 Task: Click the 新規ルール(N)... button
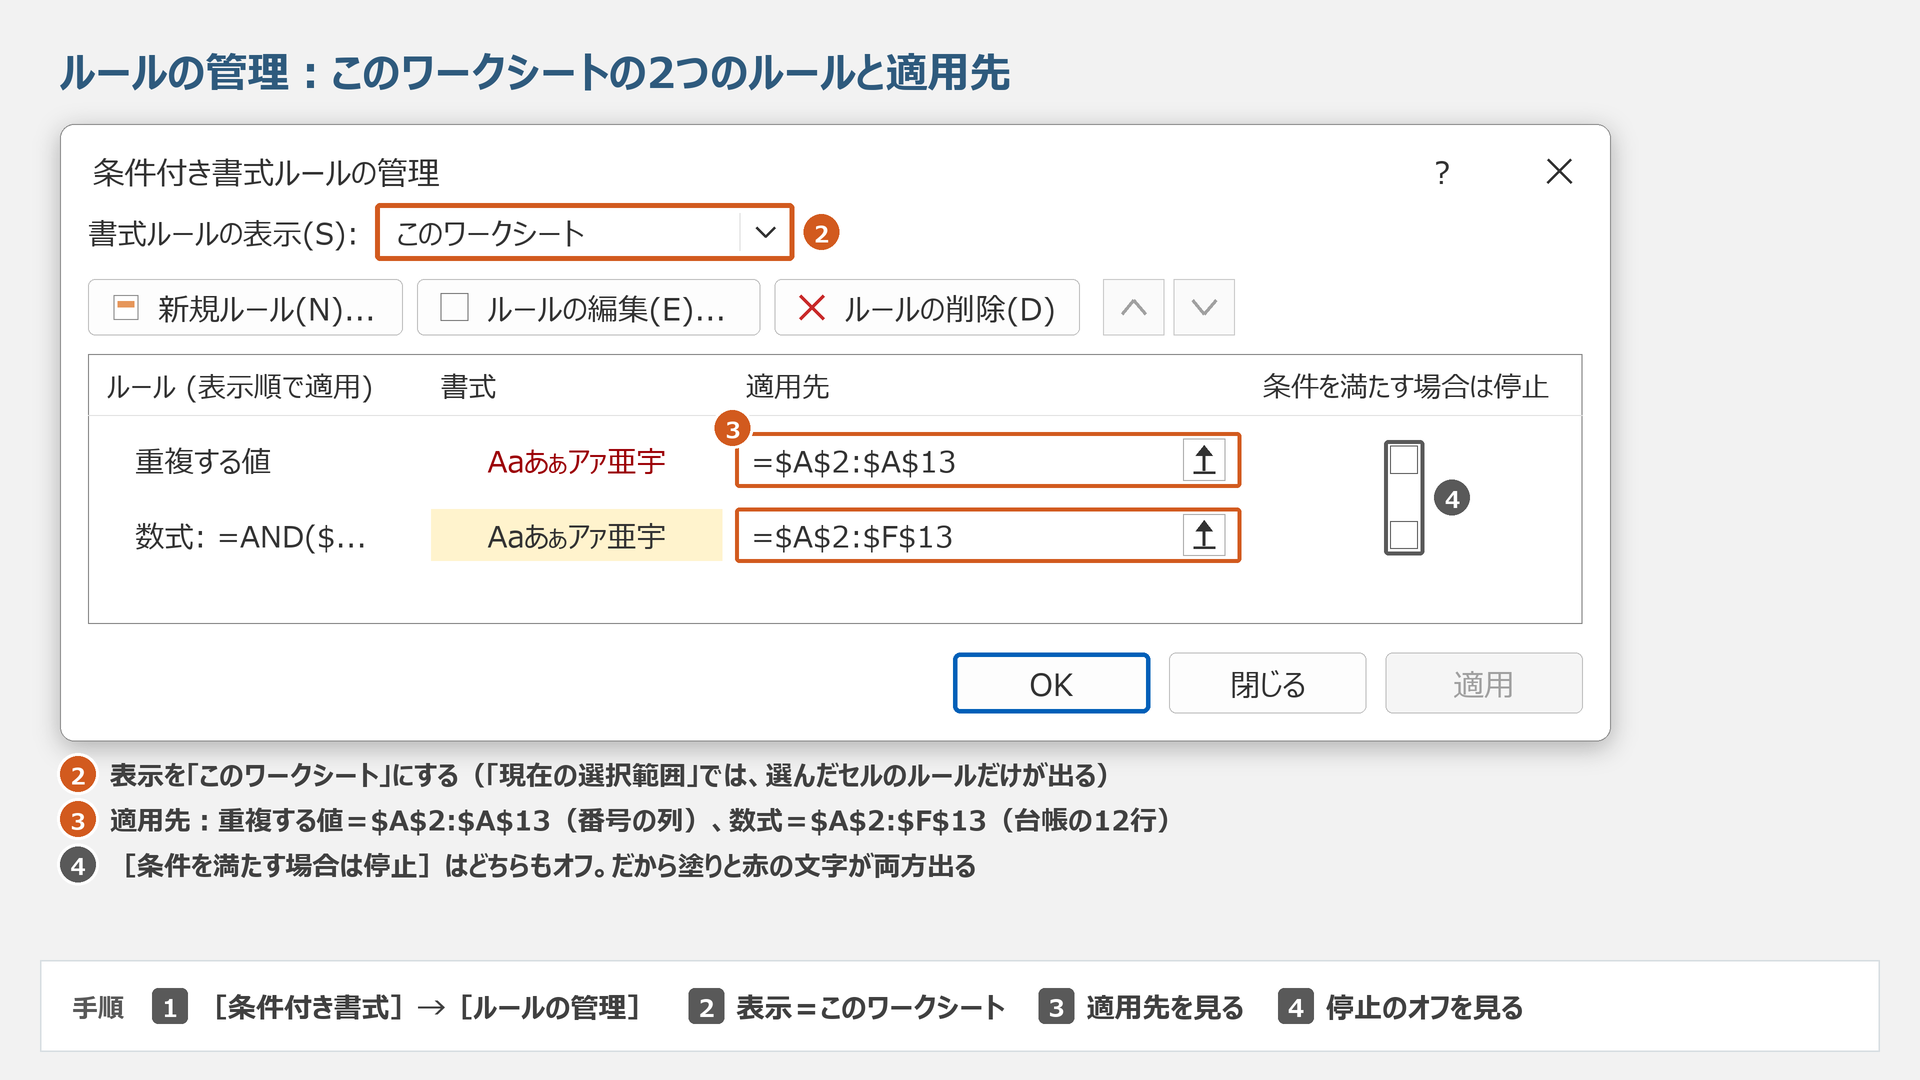[x=245, y=308]
